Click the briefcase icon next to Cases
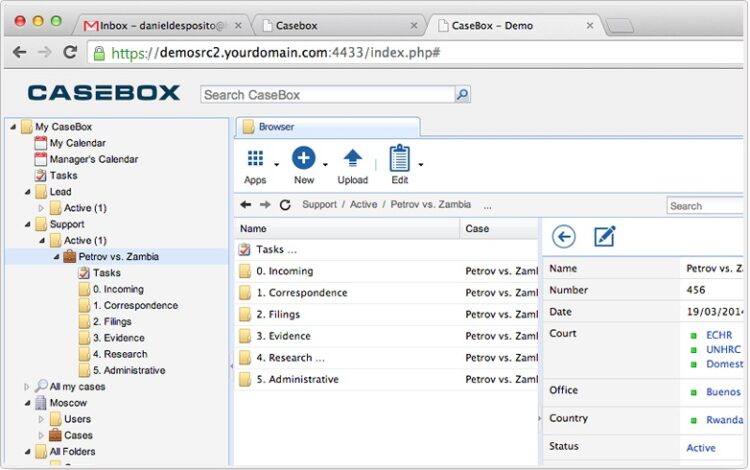Image resolution: width=750 pixels, height=470 pixels. coord(55,435)
